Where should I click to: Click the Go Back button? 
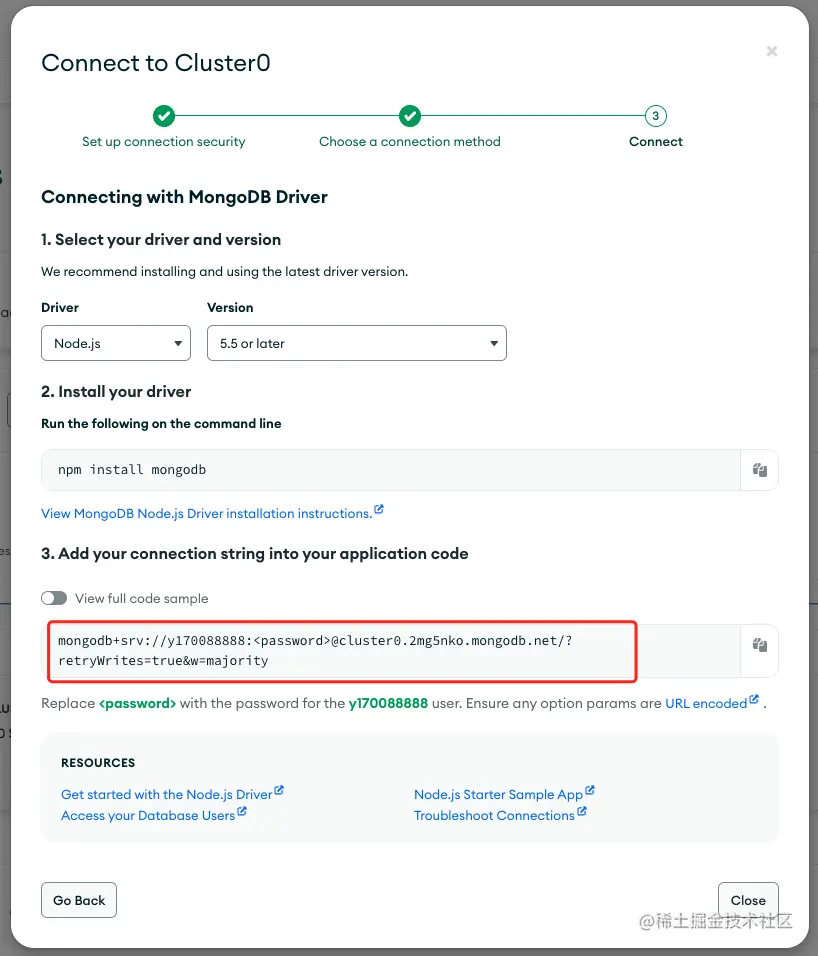click(x=79, y=900)
